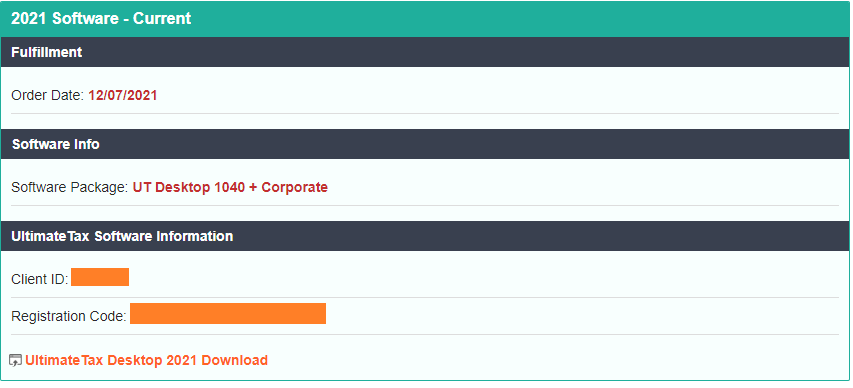Click the word Corporate in package name
The width and height of the screenshot is (853, 388).
point(295,188)
